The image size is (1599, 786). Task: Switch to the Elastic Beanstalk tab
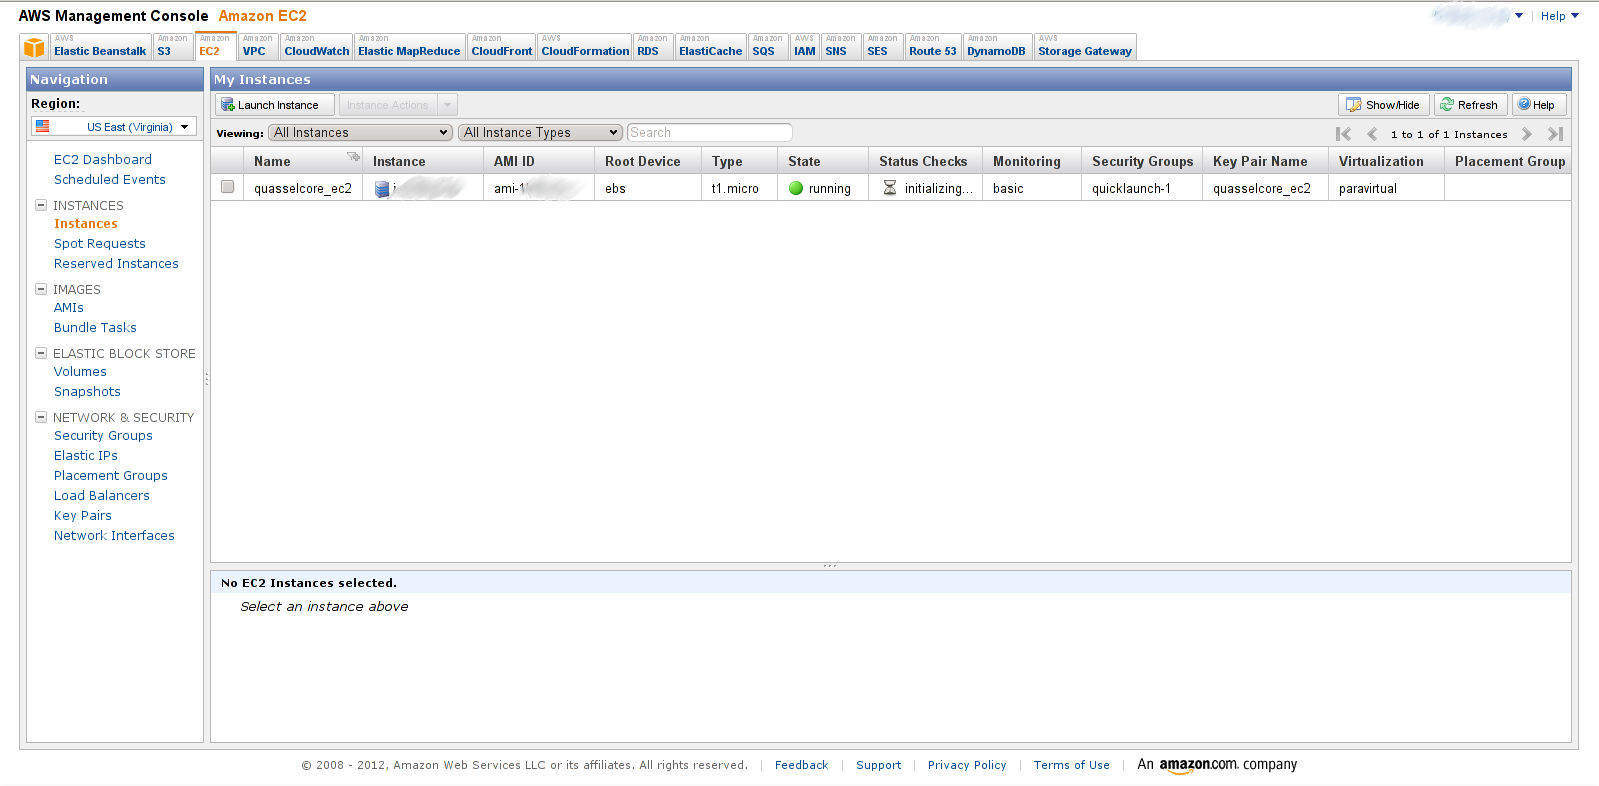pyautogui.click(x=100, y=47)
